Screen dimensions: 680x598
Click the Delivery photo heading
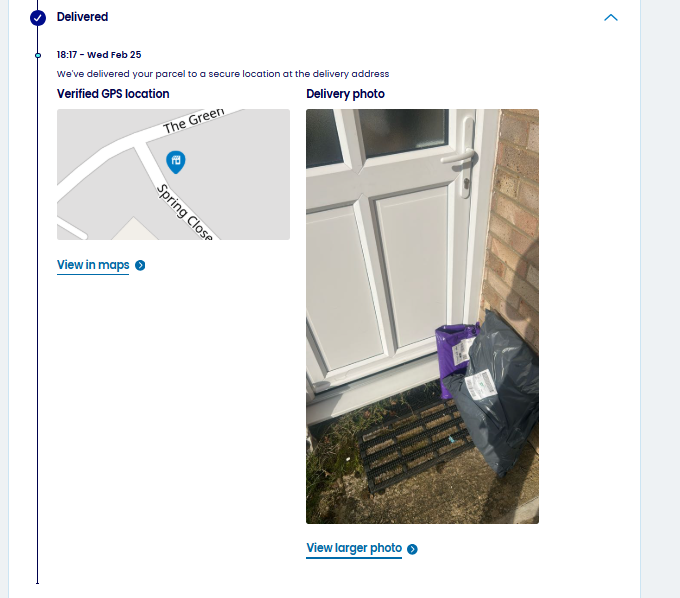(345, 94)
